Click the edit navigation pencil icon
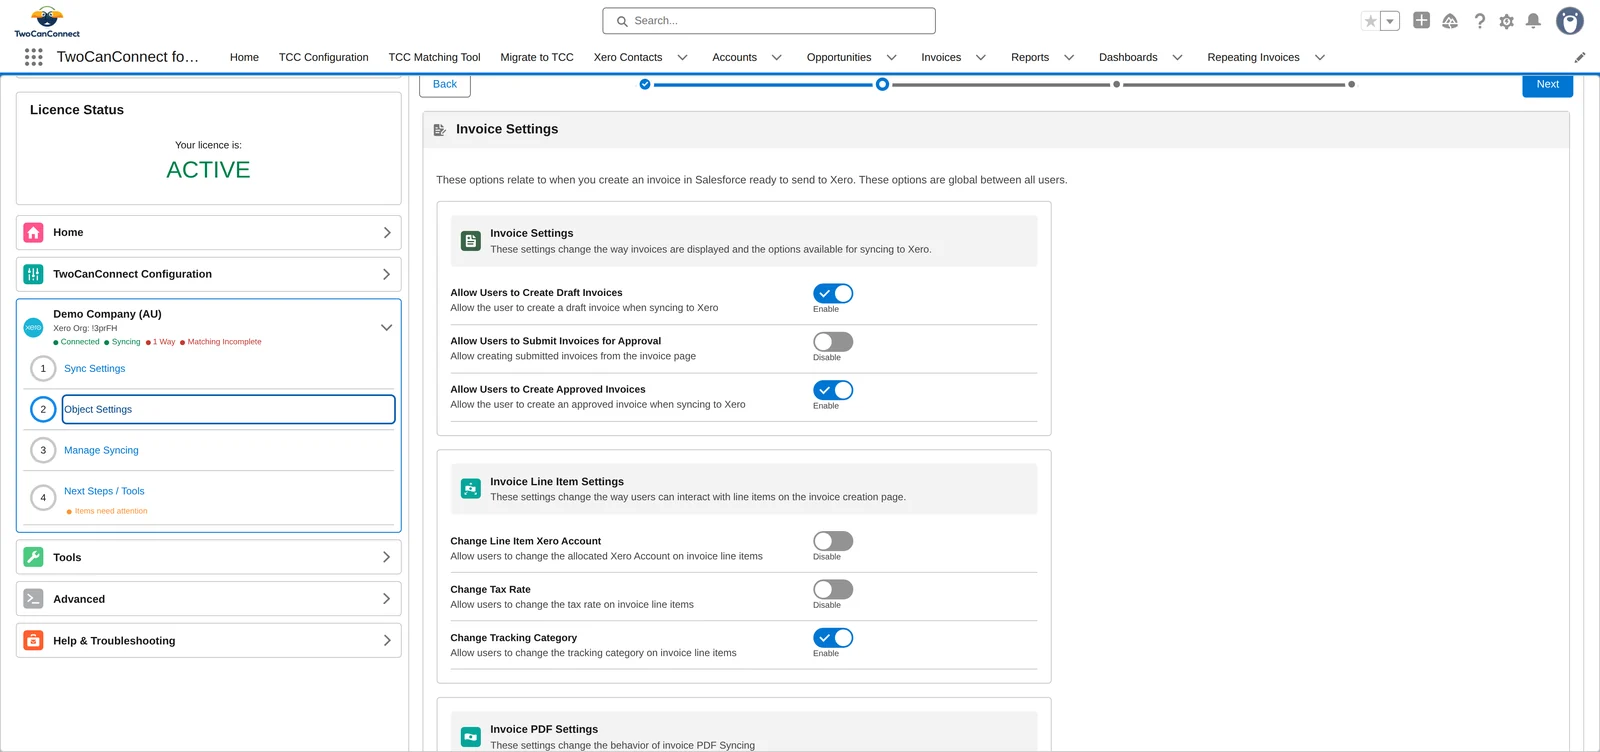This screenshot has width=1600, height=752. point(1580,57)
